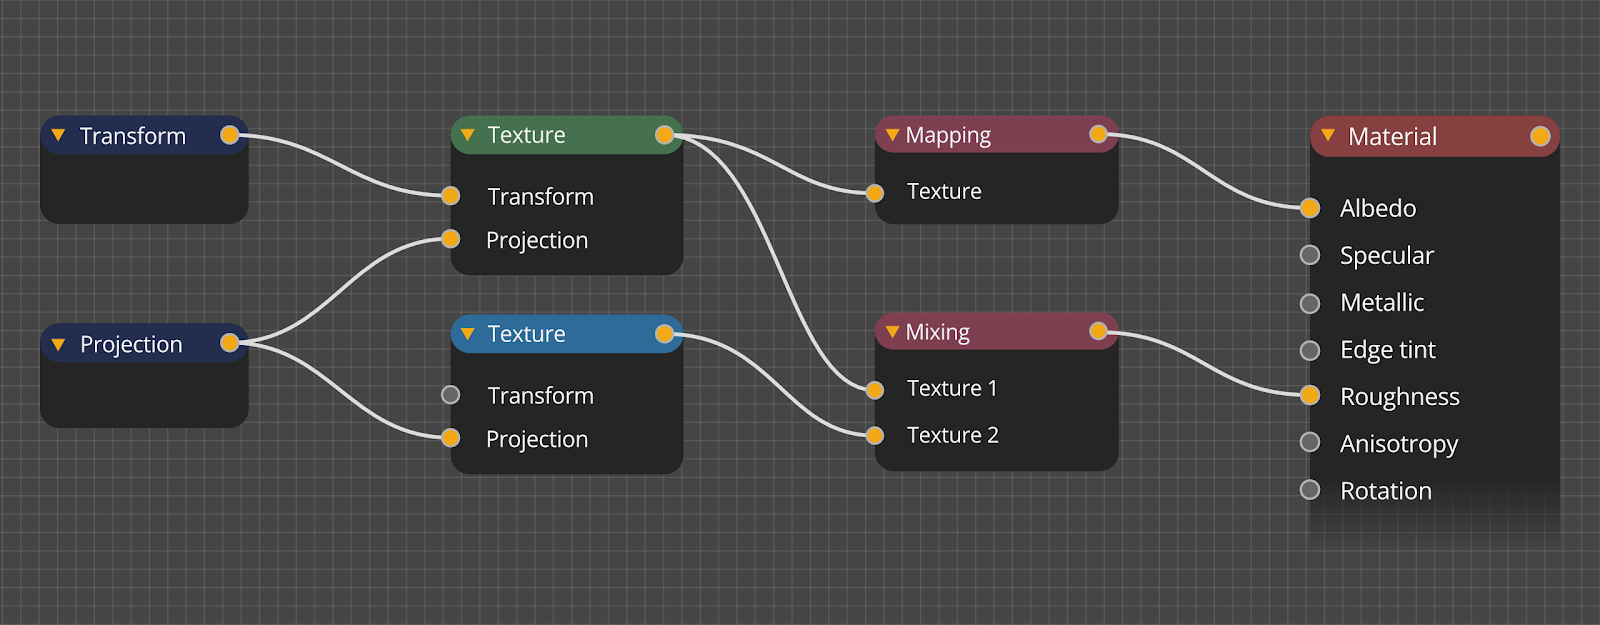Click the Roughness label in Material node

pos(1399,397)
